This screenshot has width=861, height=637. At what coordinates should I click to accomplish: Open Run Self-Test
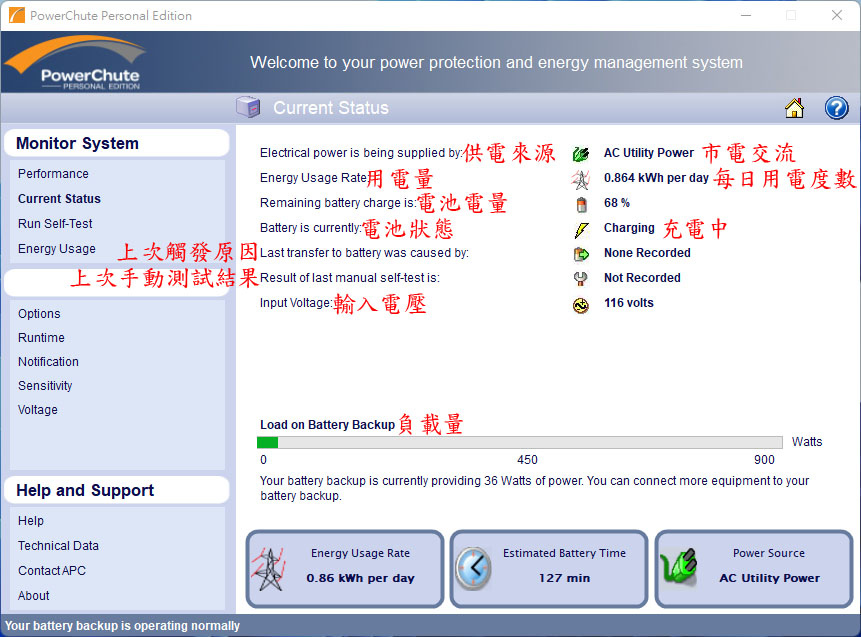(55, 223)
